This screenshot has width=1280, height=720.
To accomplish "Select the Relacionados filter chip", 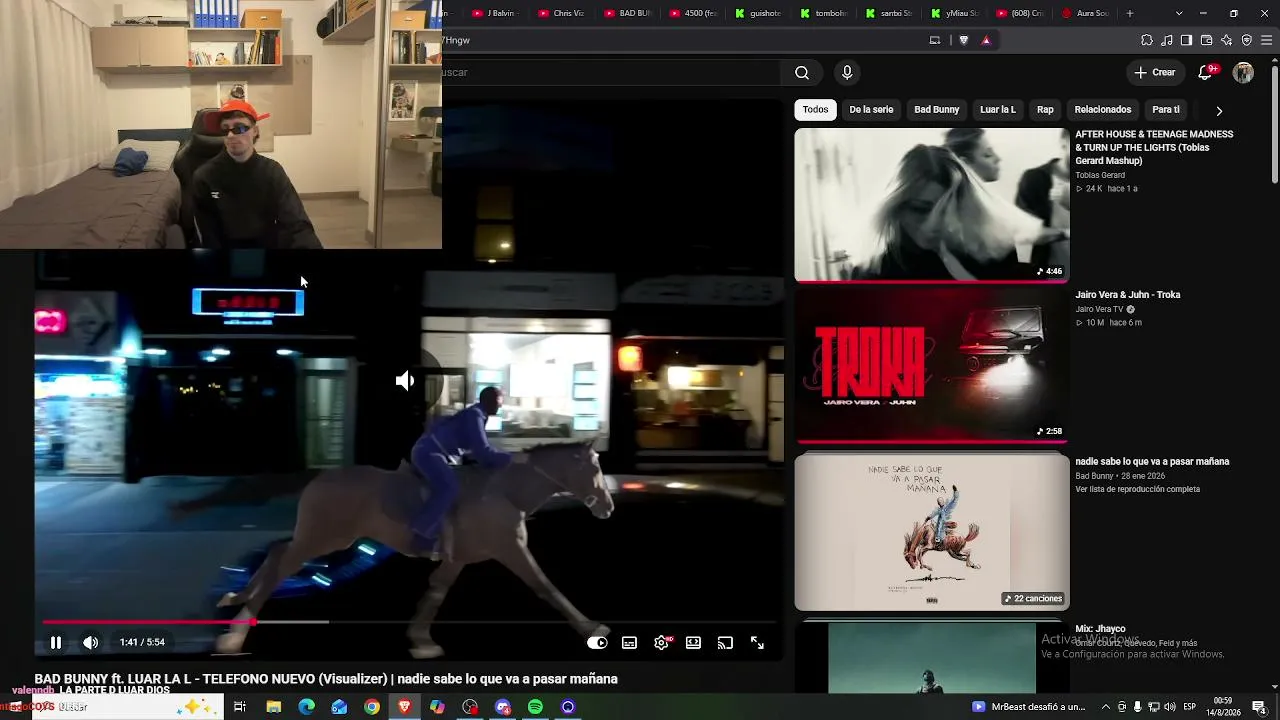I will (1103, 110).
